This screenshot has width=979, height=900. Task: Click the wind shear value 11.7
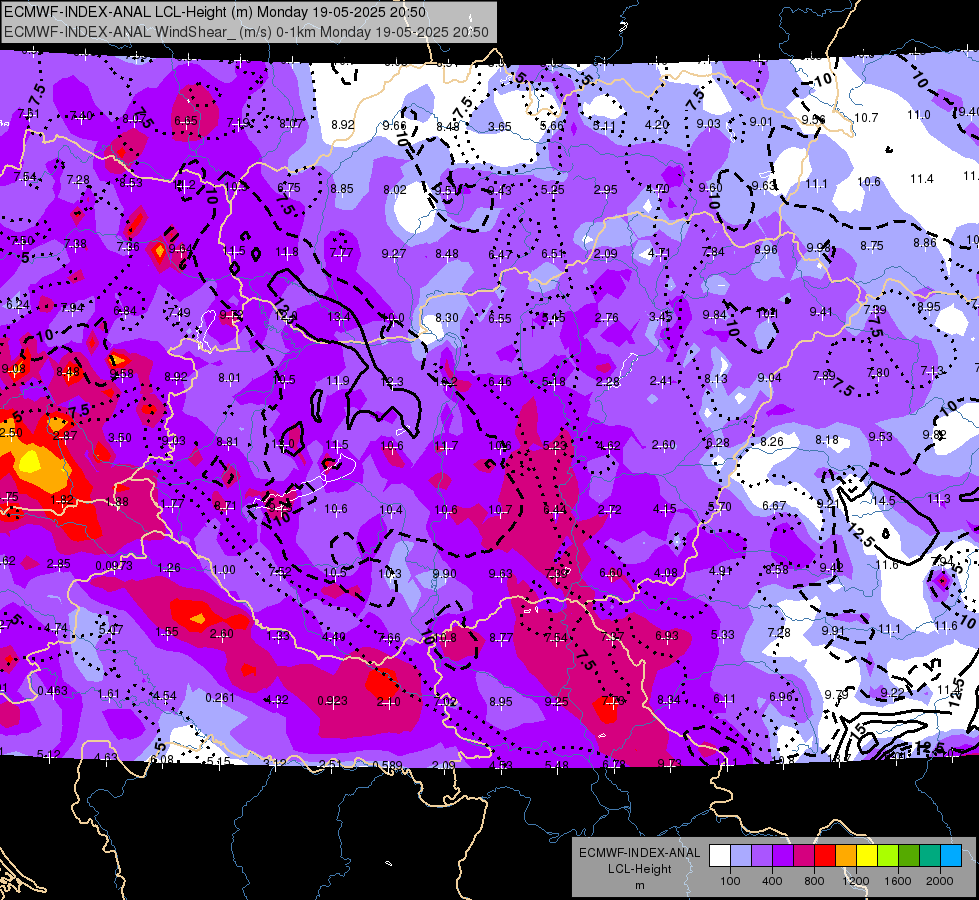click(x=446, y=446)
